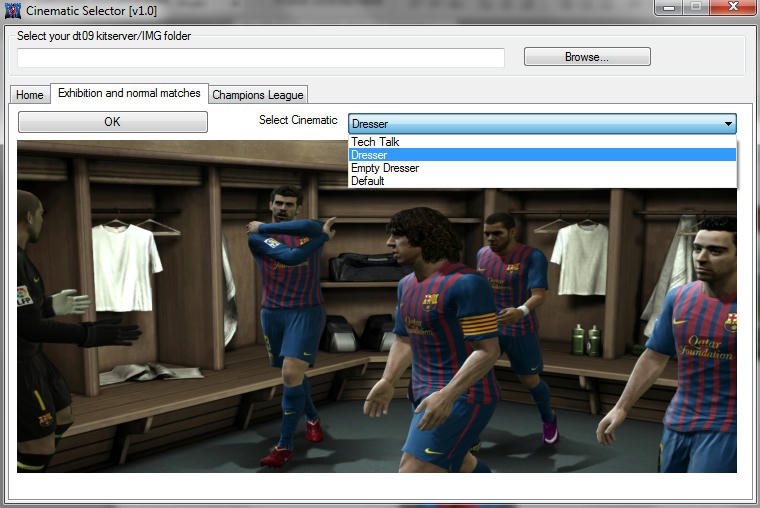This screenshot has width=760, height=508.
Task: Minimize the Cinematic Selector window
Action: [x=667, y=8]
